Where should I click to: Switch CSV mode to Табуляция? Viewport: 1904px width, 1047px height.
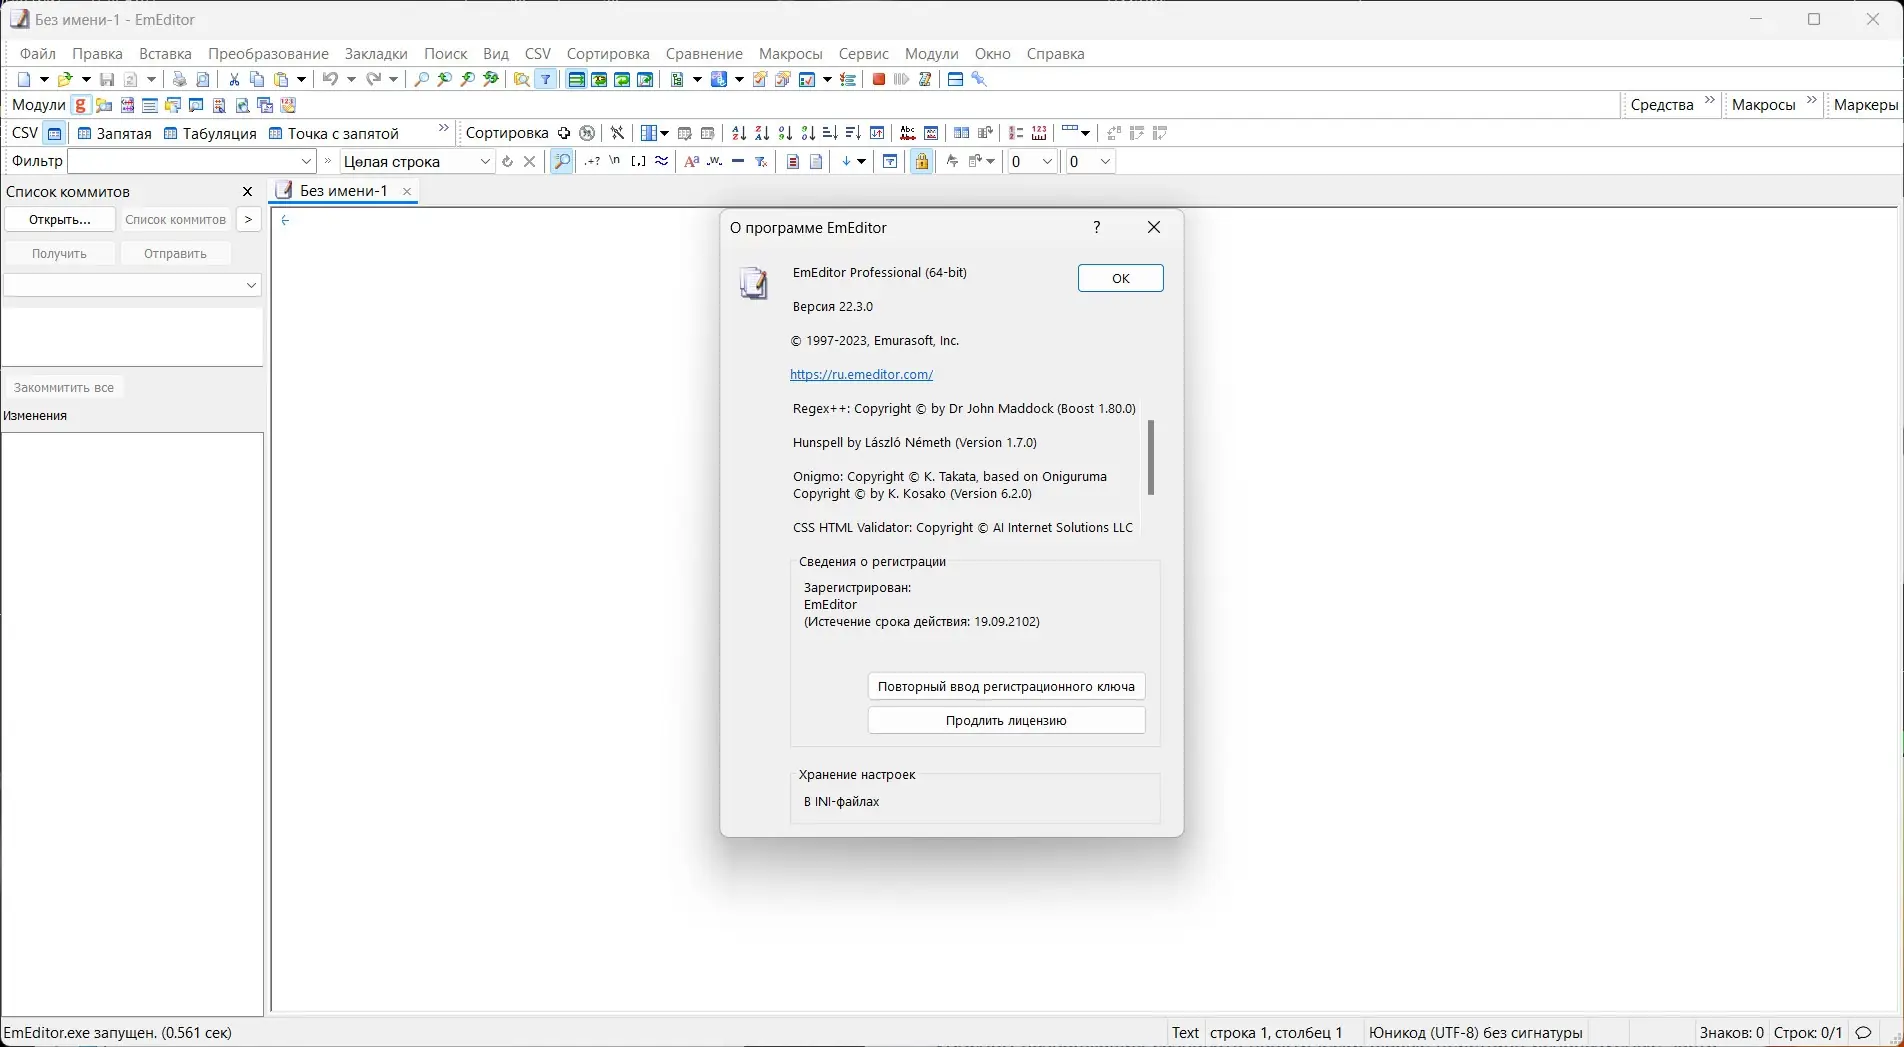[209, 133]
